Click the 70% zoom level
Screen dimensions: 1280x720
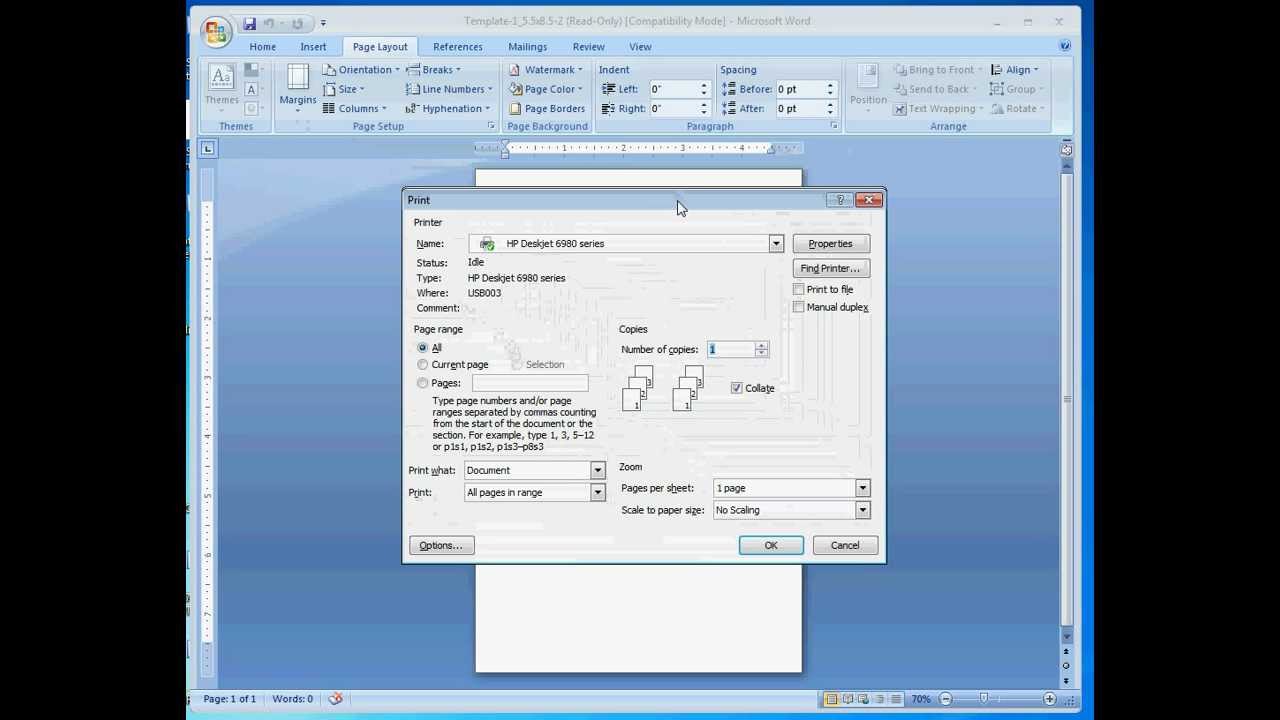point(921,699)
